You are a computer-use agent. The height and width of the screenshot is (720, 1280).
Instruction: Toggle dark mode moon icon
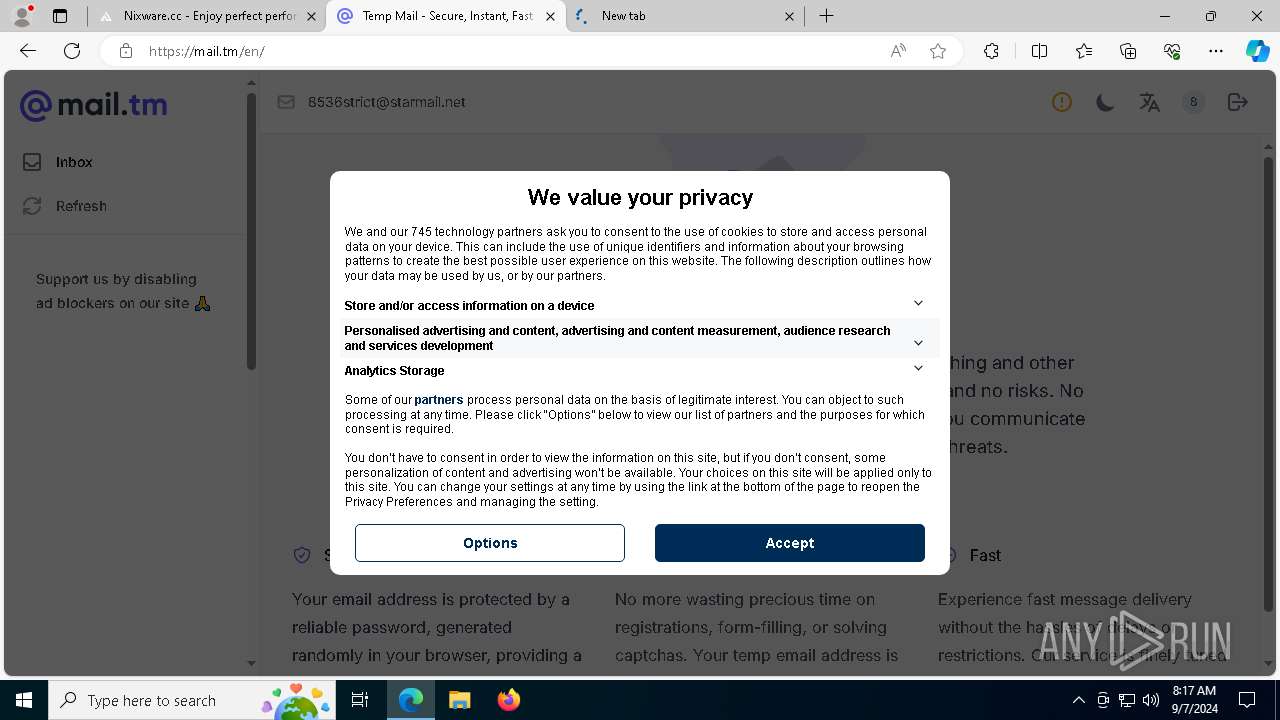[1105, 102]
